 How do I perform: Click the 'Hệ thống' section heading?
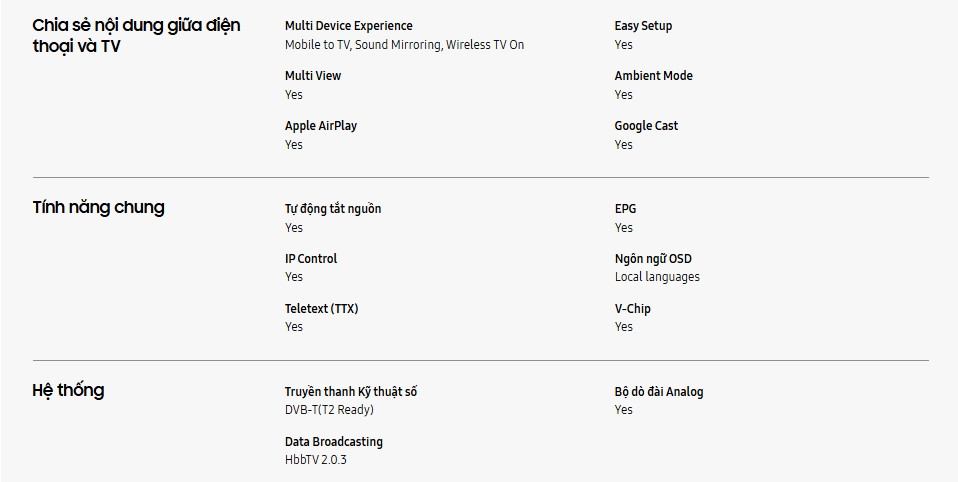pos(68,391)
